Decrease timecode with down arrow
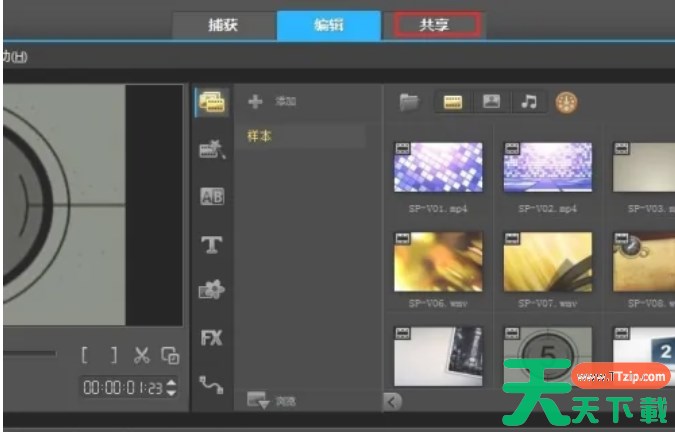The width and height of the screenshot is (675, 432). [x=171, y=393]
